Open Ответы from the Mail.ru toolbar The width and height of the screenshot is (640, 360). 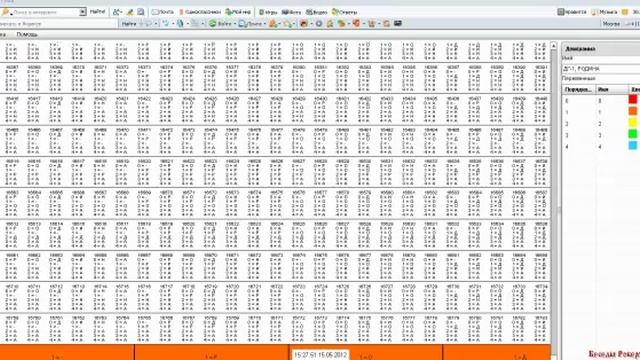[x=344, y=12]
